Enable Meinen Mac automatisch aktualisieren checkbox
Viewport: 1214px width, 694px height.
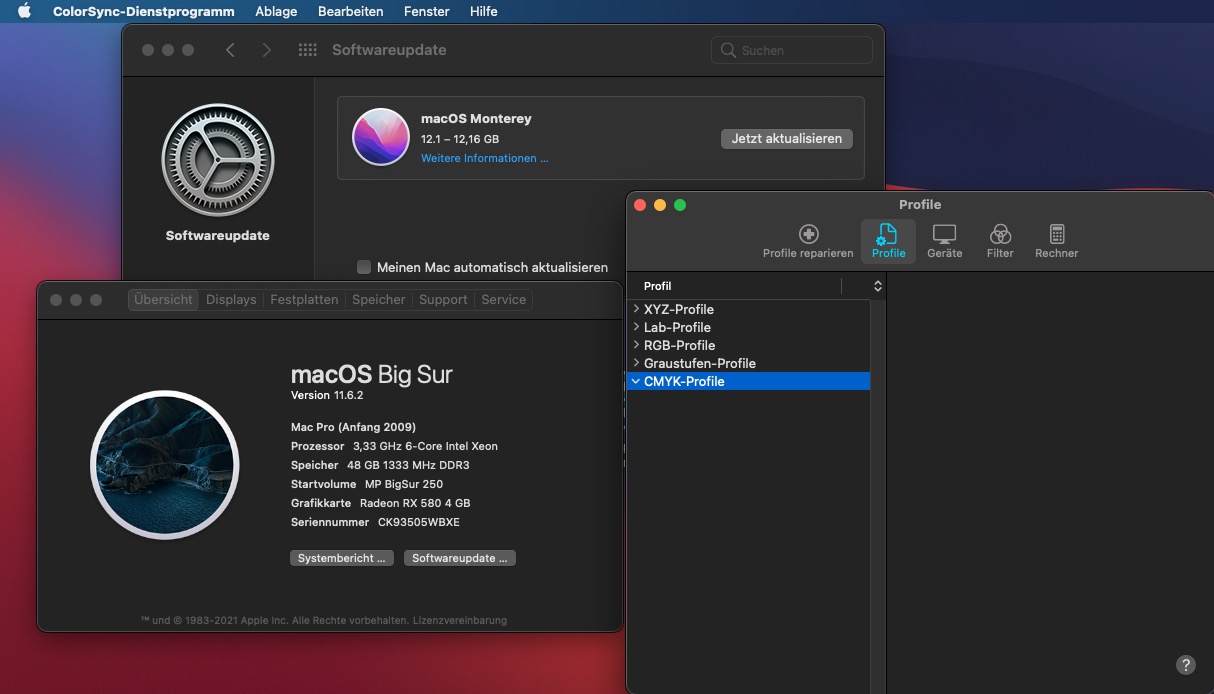click(365, 267)
